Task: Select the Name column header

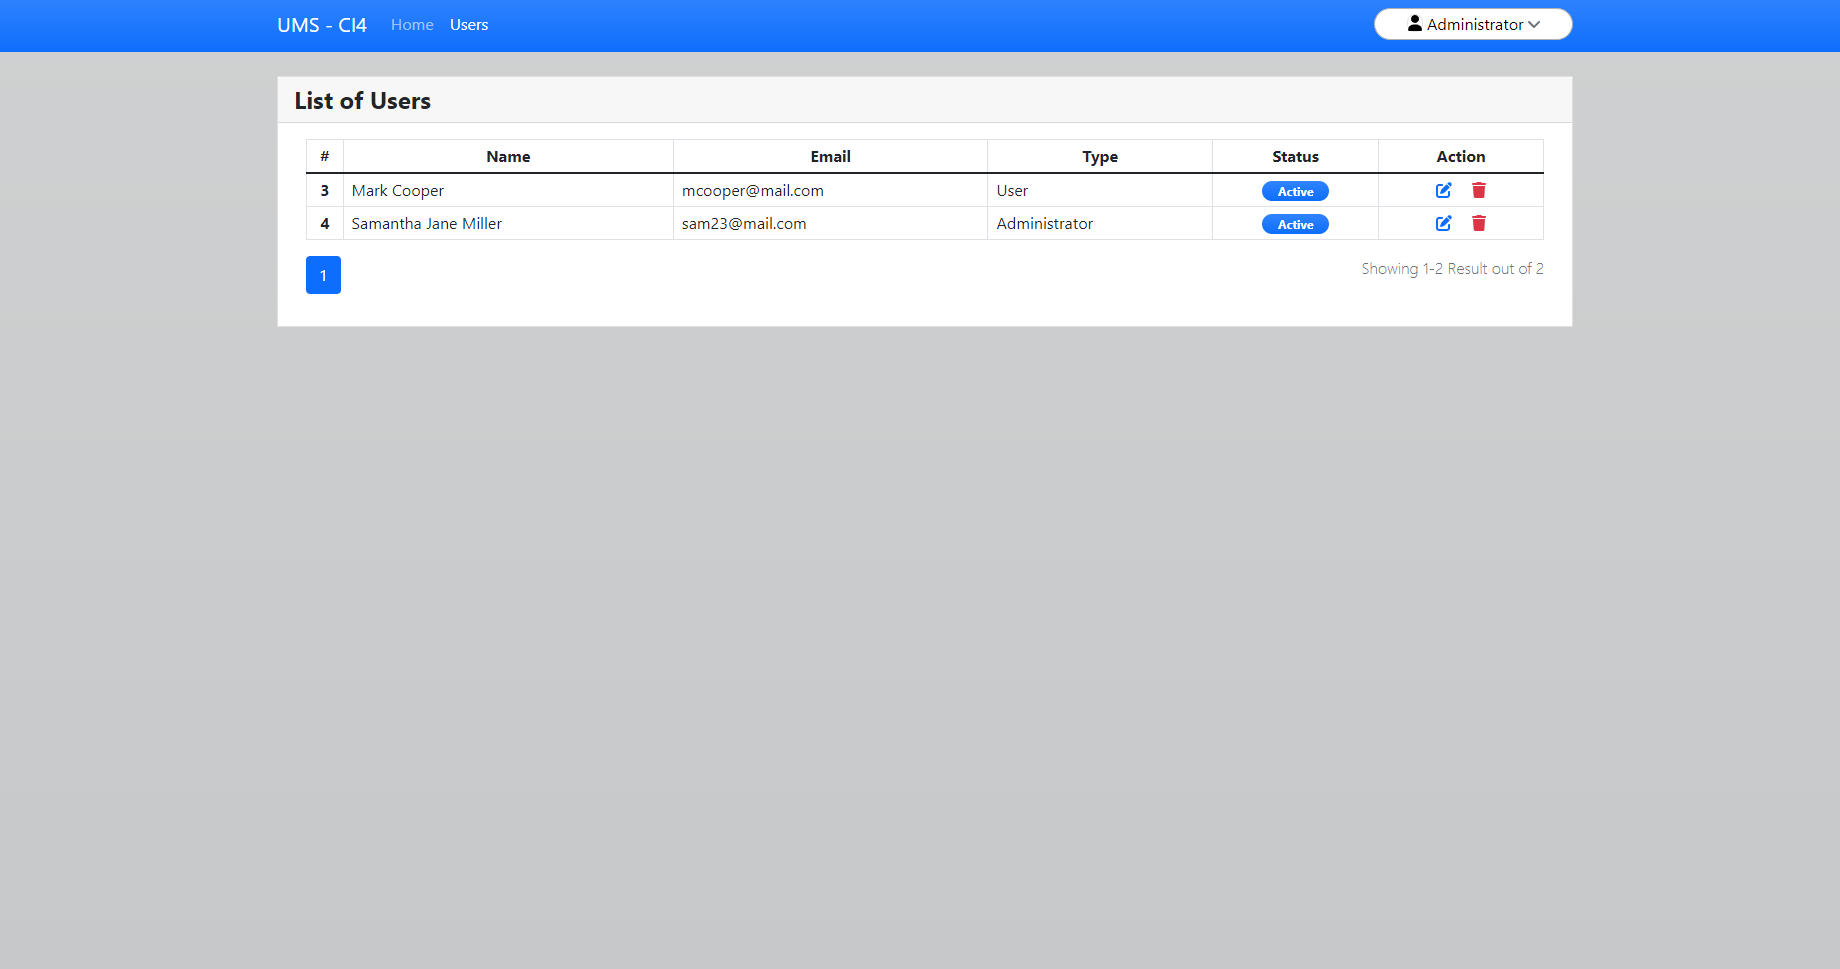Action: [x=508, y=156]
